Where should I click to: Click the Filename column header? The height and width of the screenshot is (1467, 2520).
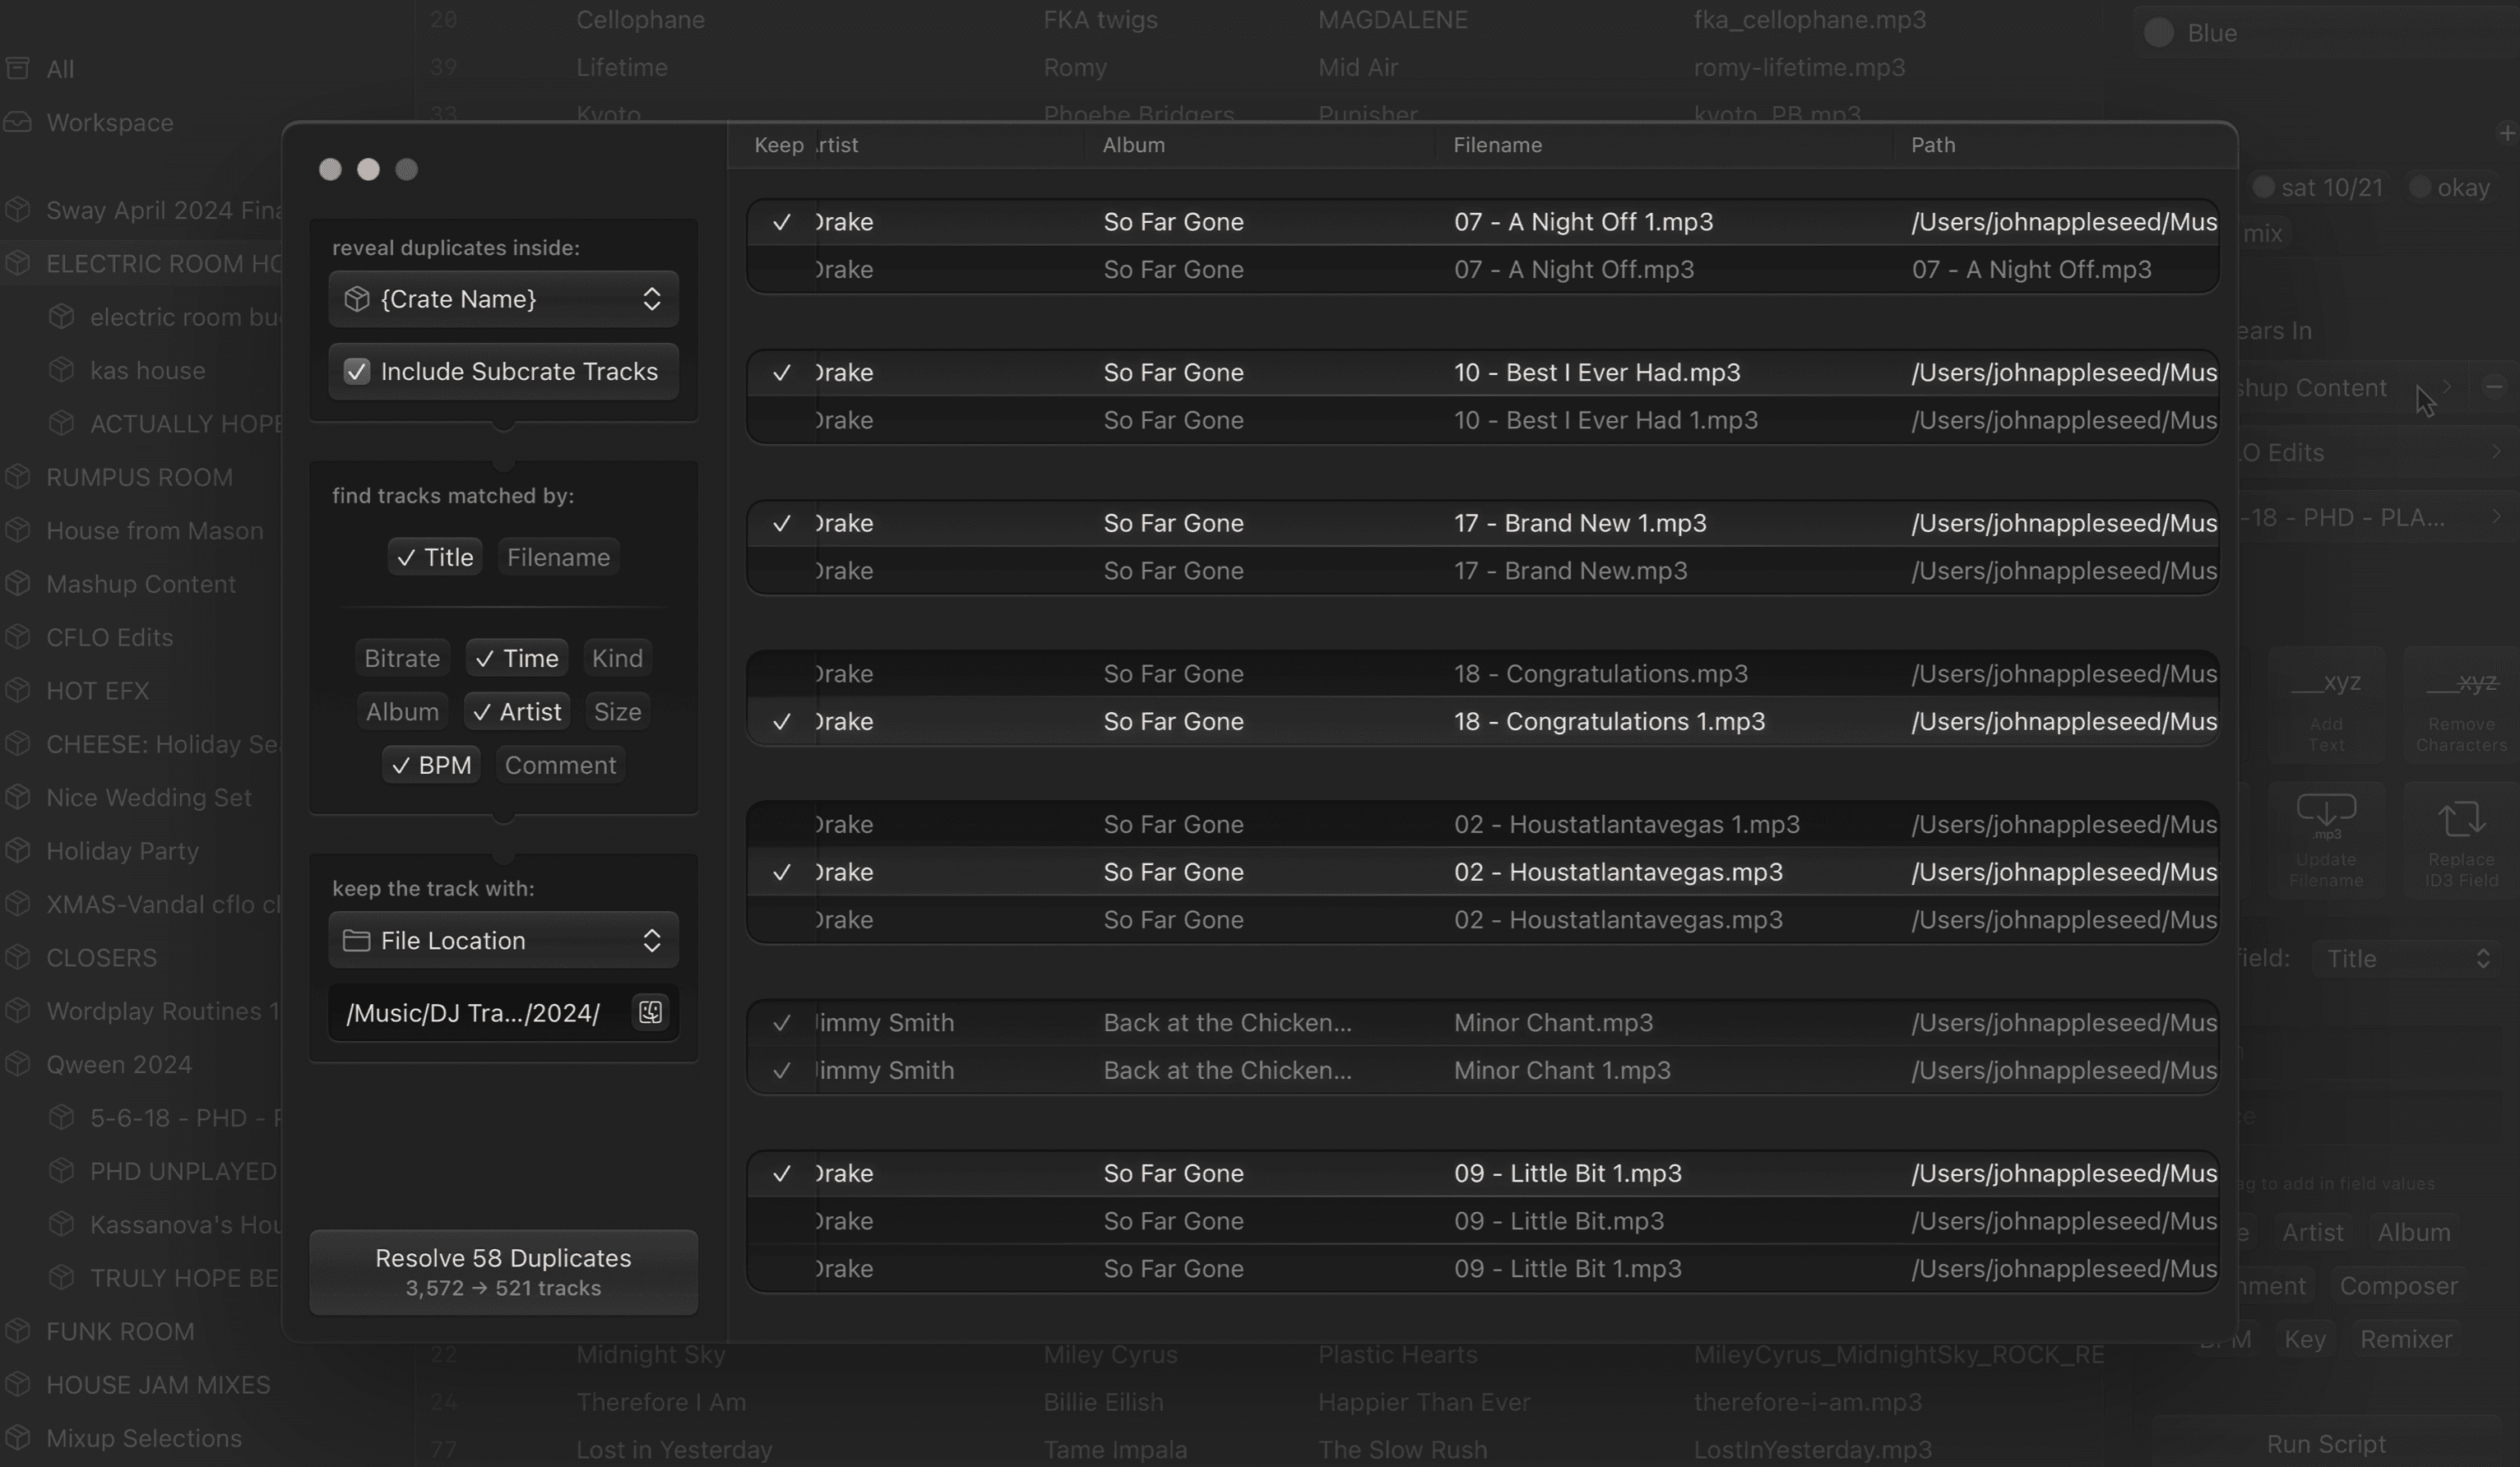(1497, 145)
